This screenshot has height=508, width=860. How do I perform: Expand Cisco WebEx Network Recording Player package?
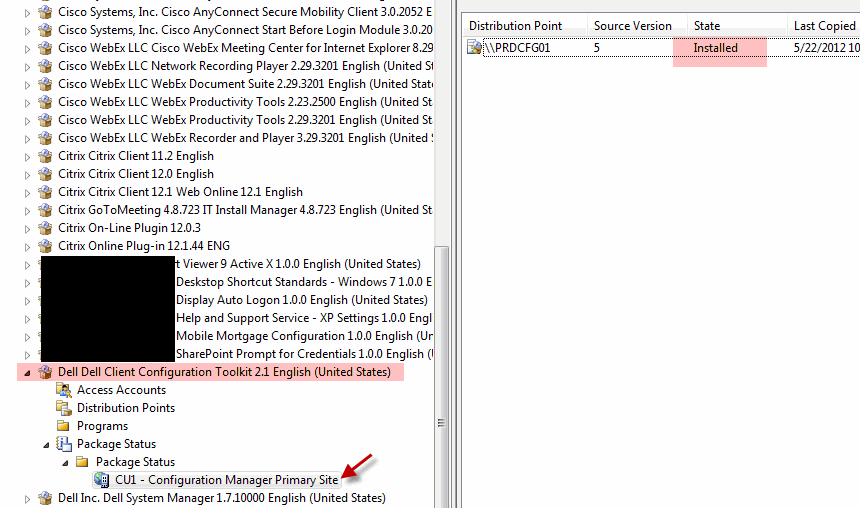pos(27,67)
